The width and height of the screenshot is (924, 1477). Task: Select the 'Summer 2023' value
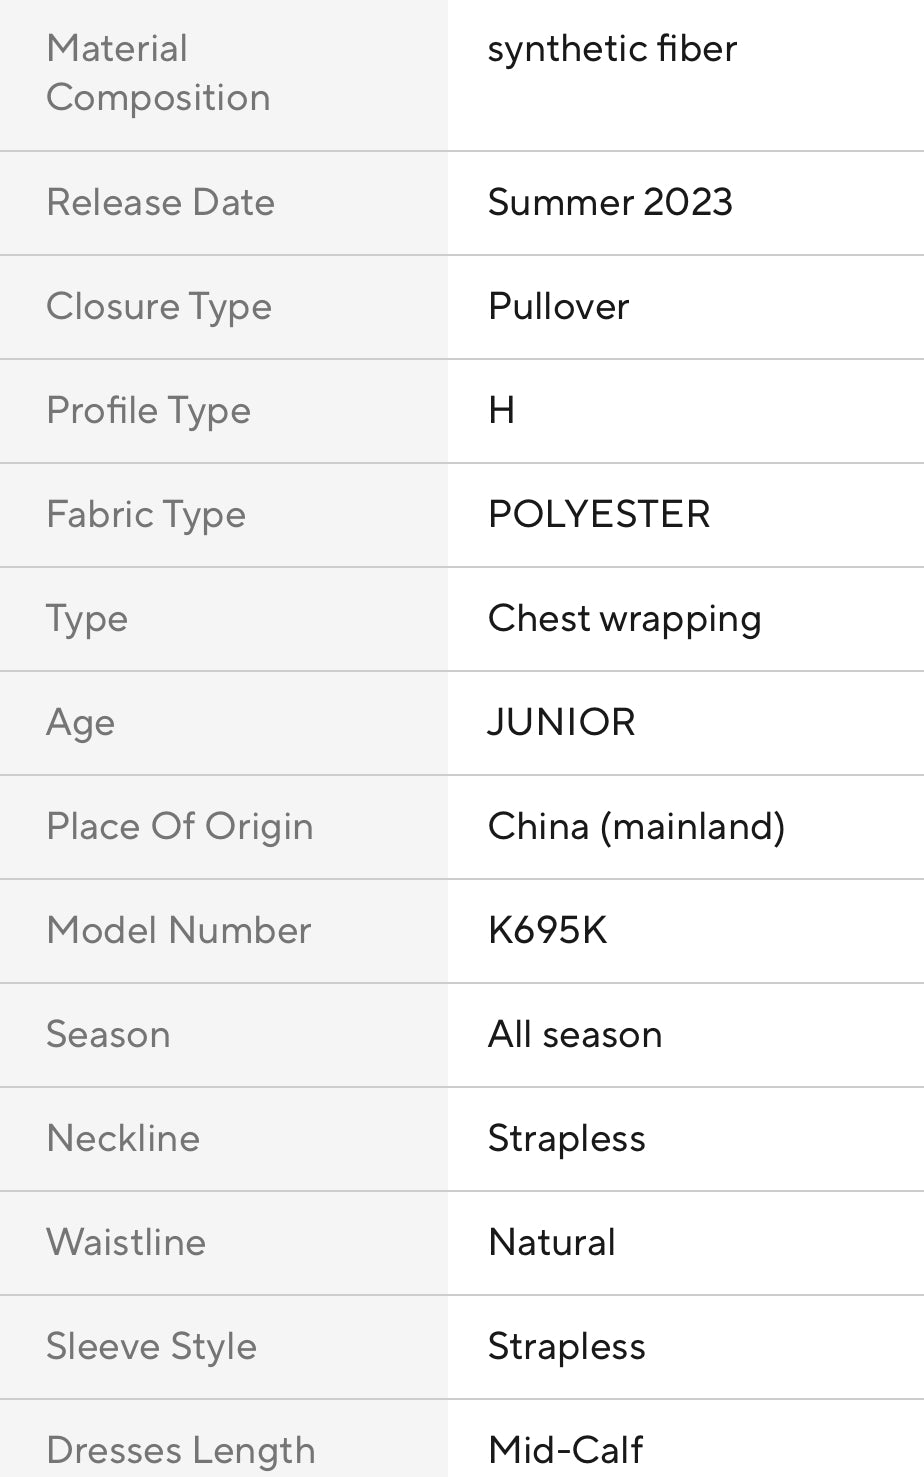point(610,203)
